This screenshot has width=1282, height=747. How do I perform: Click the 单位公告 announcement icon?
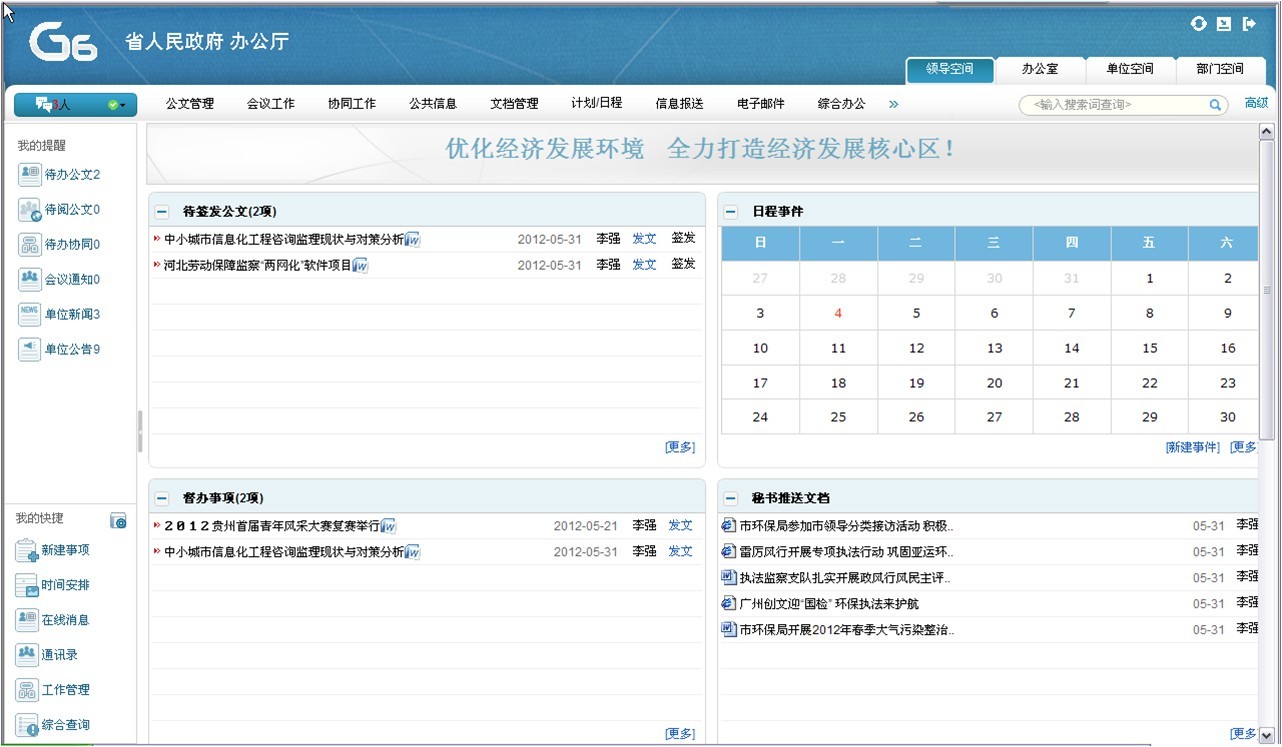pyautogui.click(x=29, y=349)
